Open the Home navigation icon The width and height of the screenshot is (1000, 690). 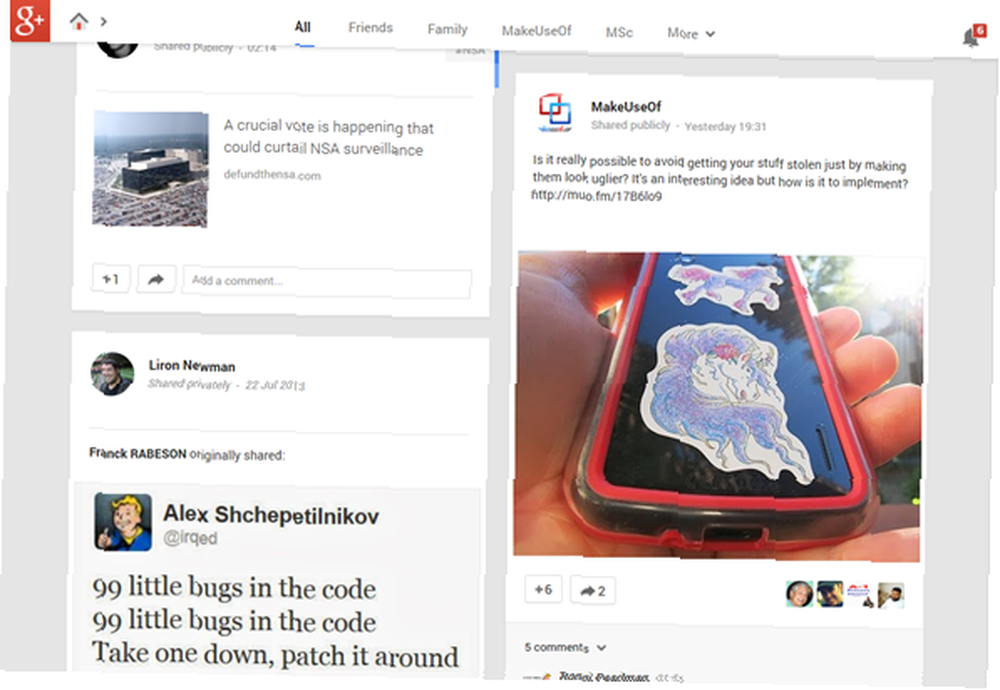pyautogui.click(x=78, y=22)
